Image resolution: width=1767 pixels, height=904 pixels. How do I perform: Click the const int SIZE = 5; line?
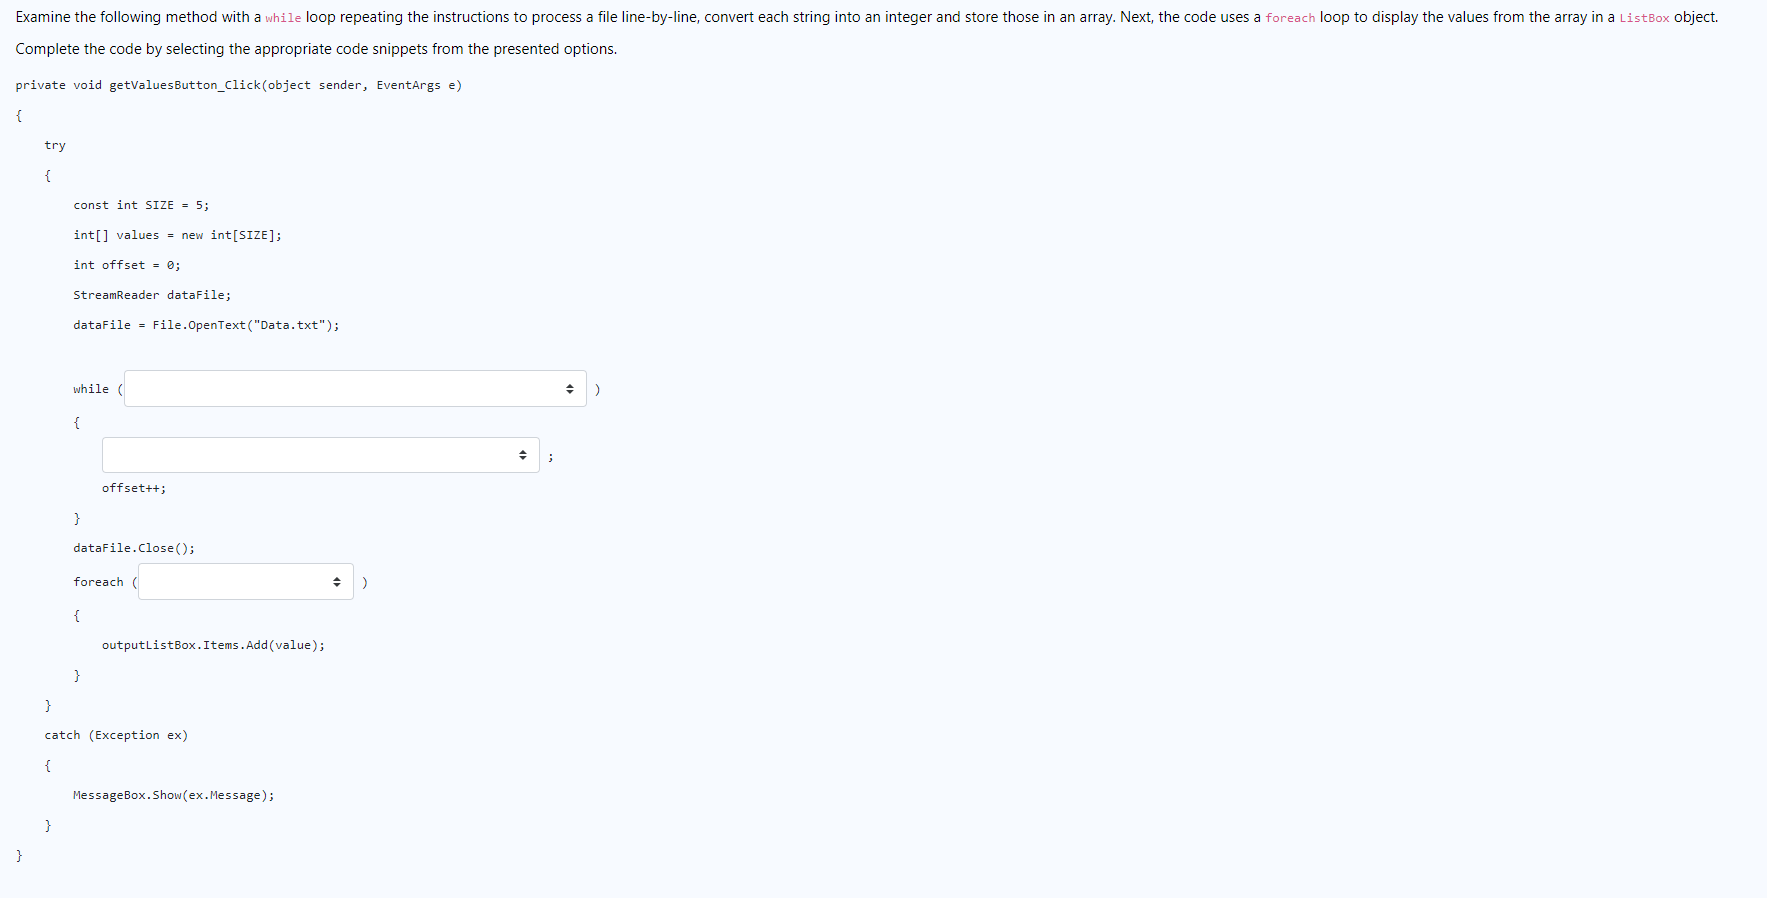pos(140,205)
